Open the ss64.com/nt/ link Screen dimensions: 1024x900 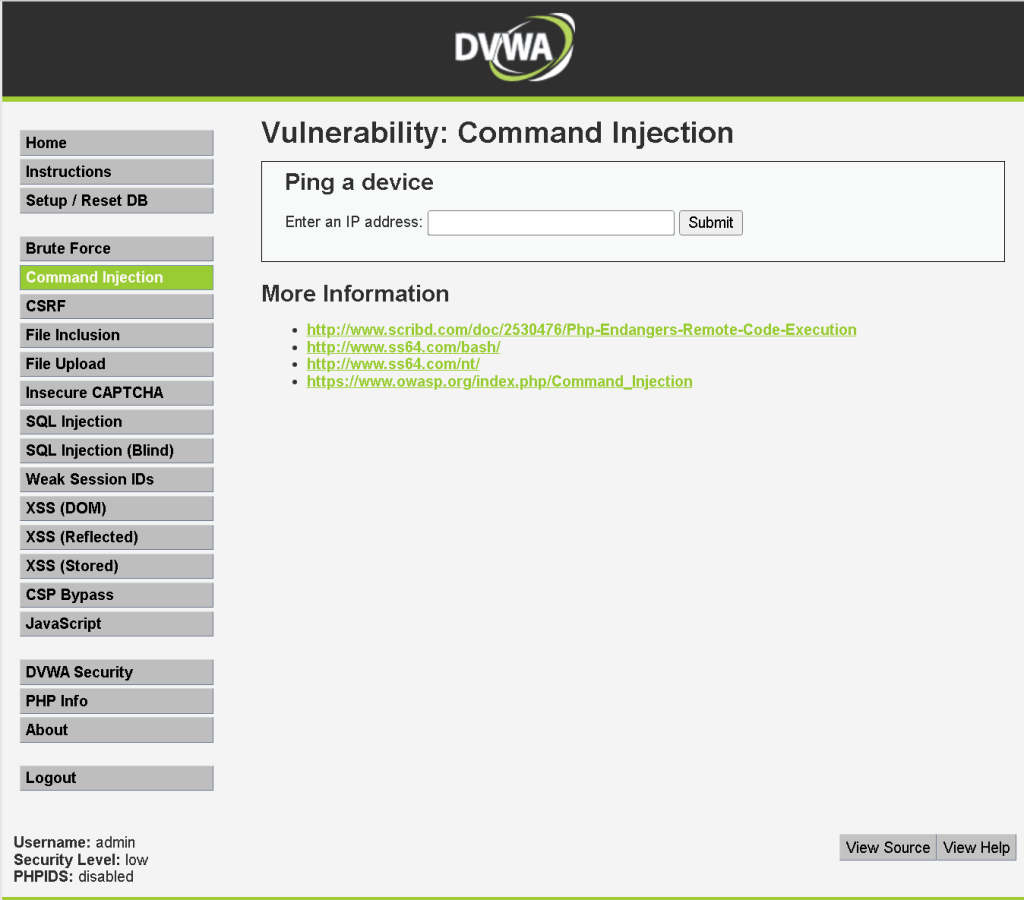point(392,364)
